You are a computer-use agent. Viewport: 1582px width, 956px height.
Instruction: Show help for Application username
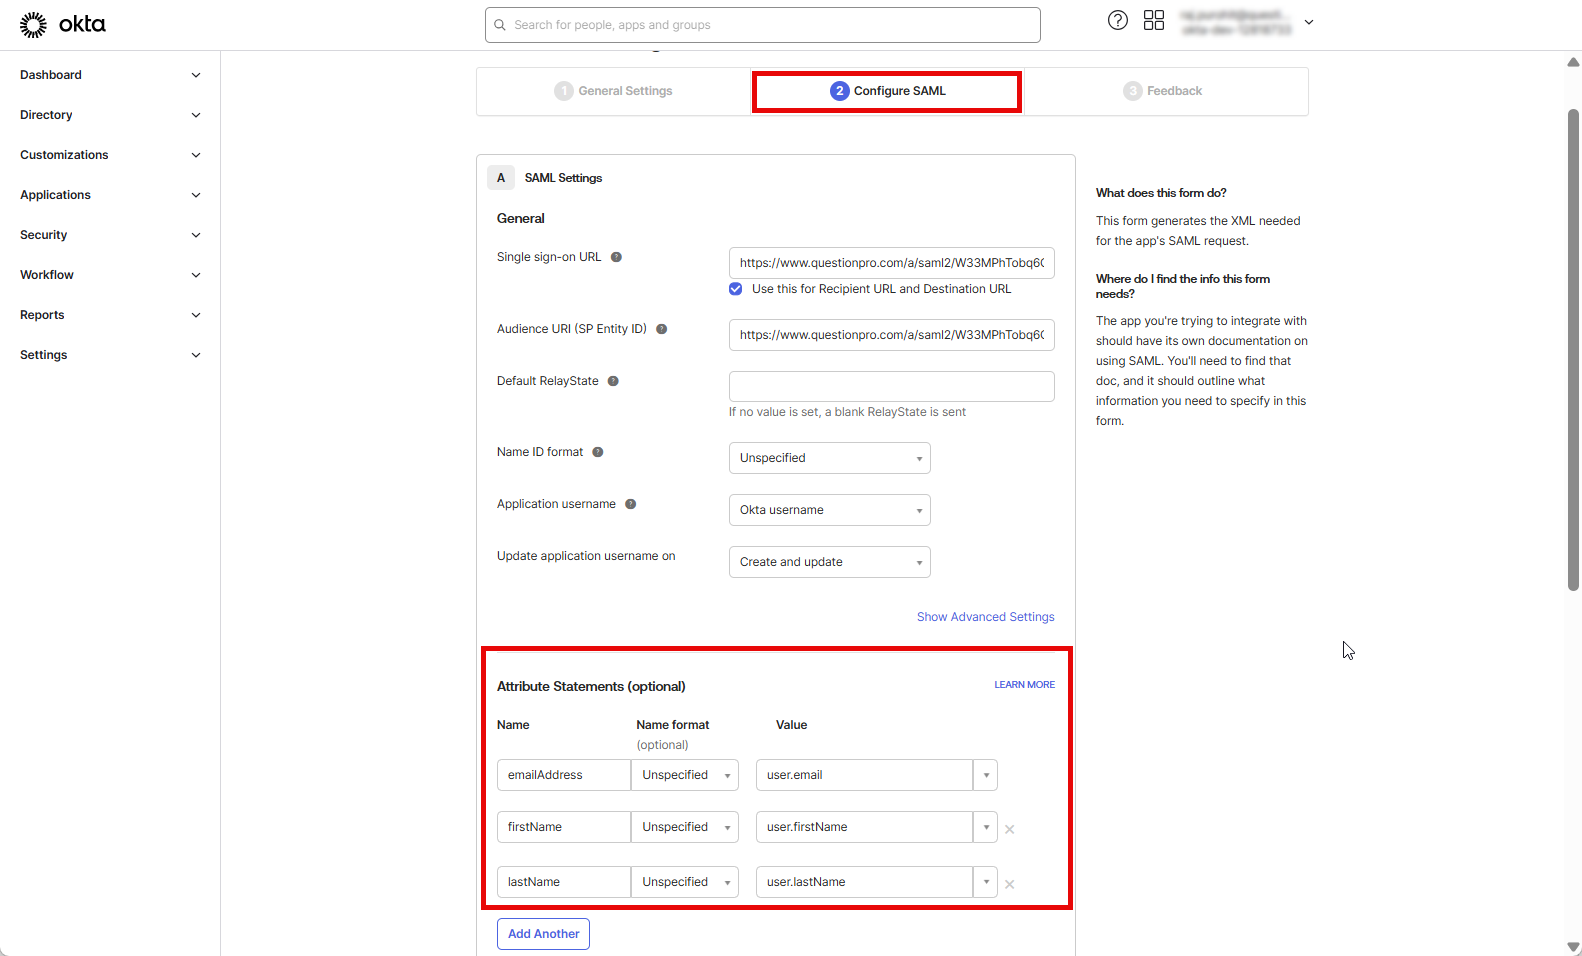coord(631,504)
